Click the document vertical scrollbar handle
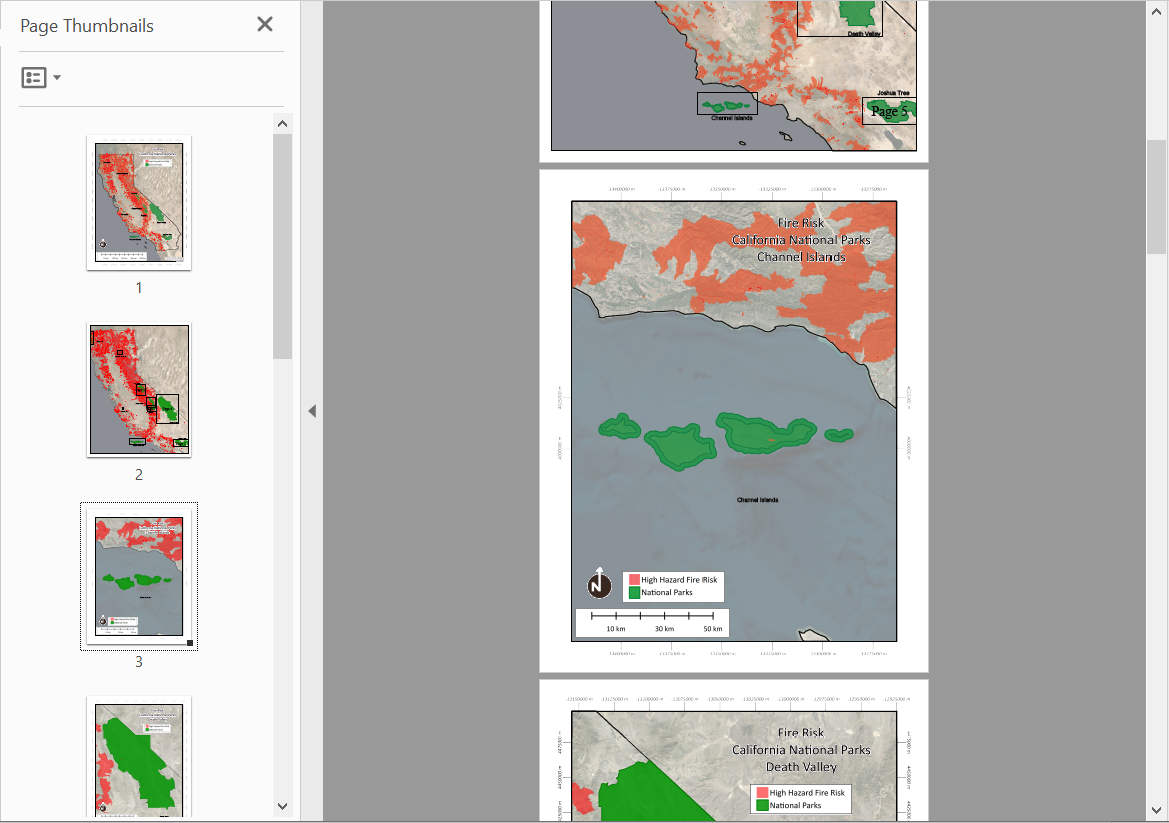This screenshot has width=1169, height=823. pos(1156,197)
